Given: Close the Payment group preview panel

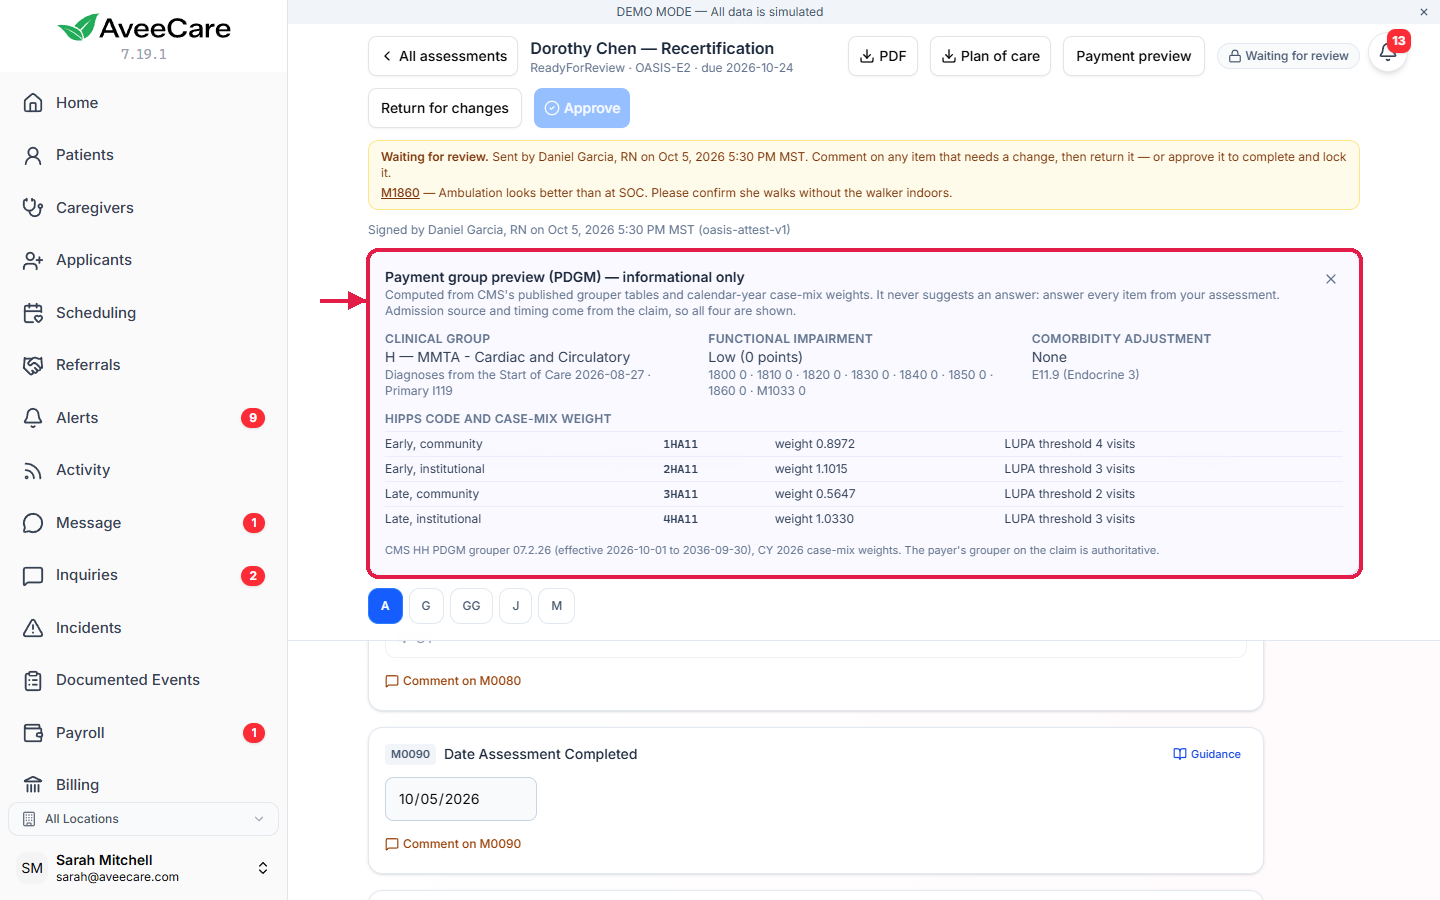Looking at the screenshot, I should tap(1331, 279).
